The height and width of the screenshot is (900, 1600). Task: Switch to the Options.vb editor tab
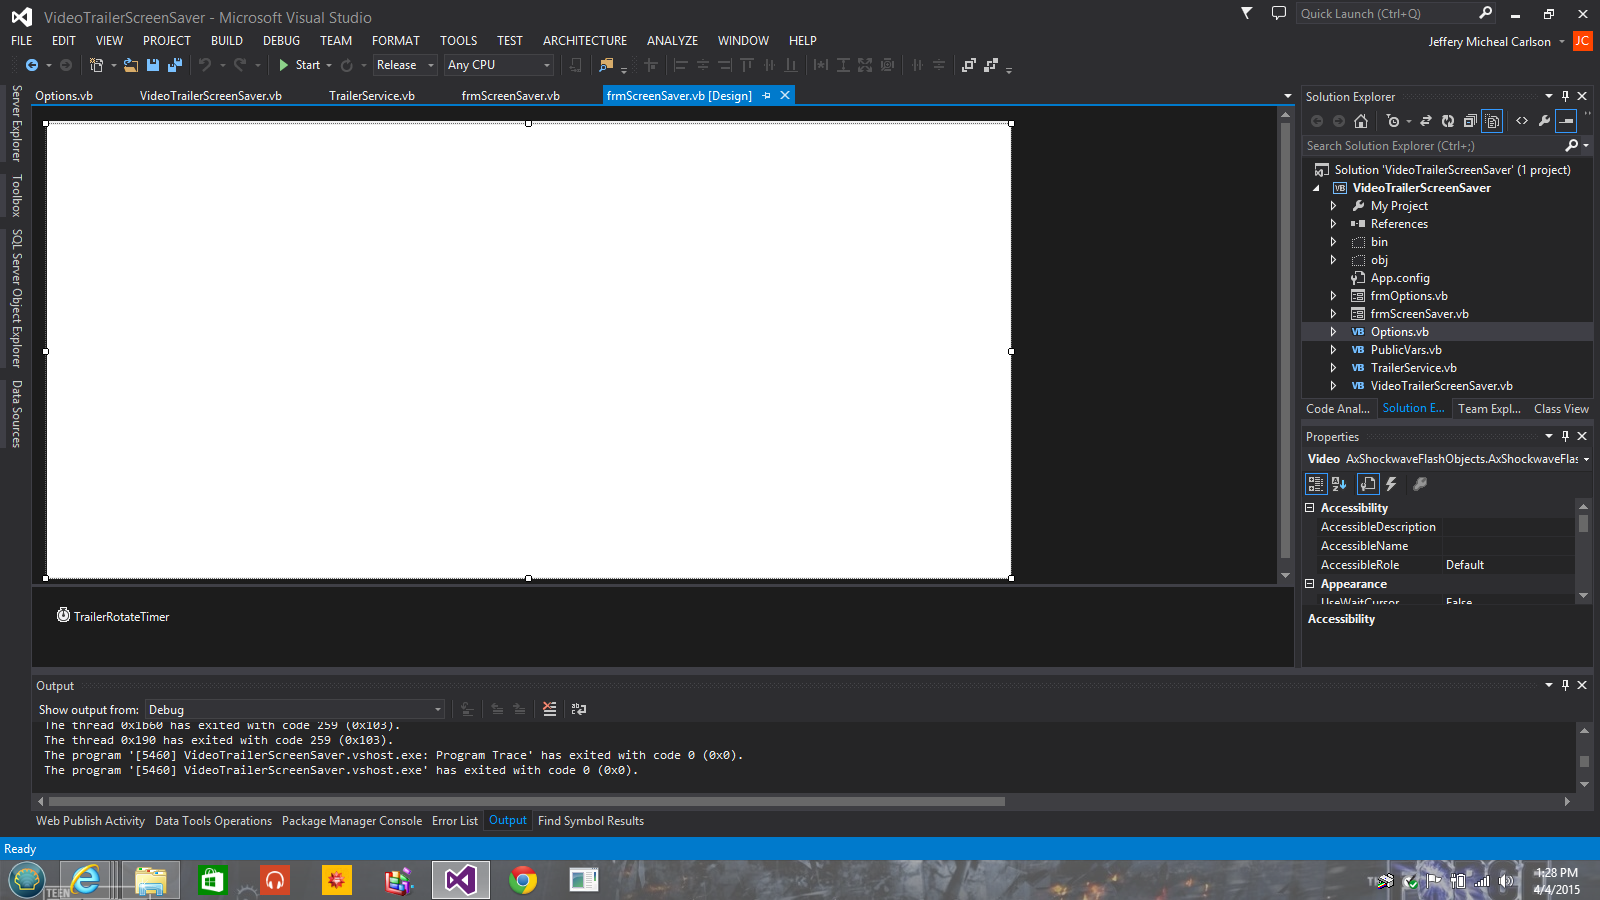(x=64, y=96)
